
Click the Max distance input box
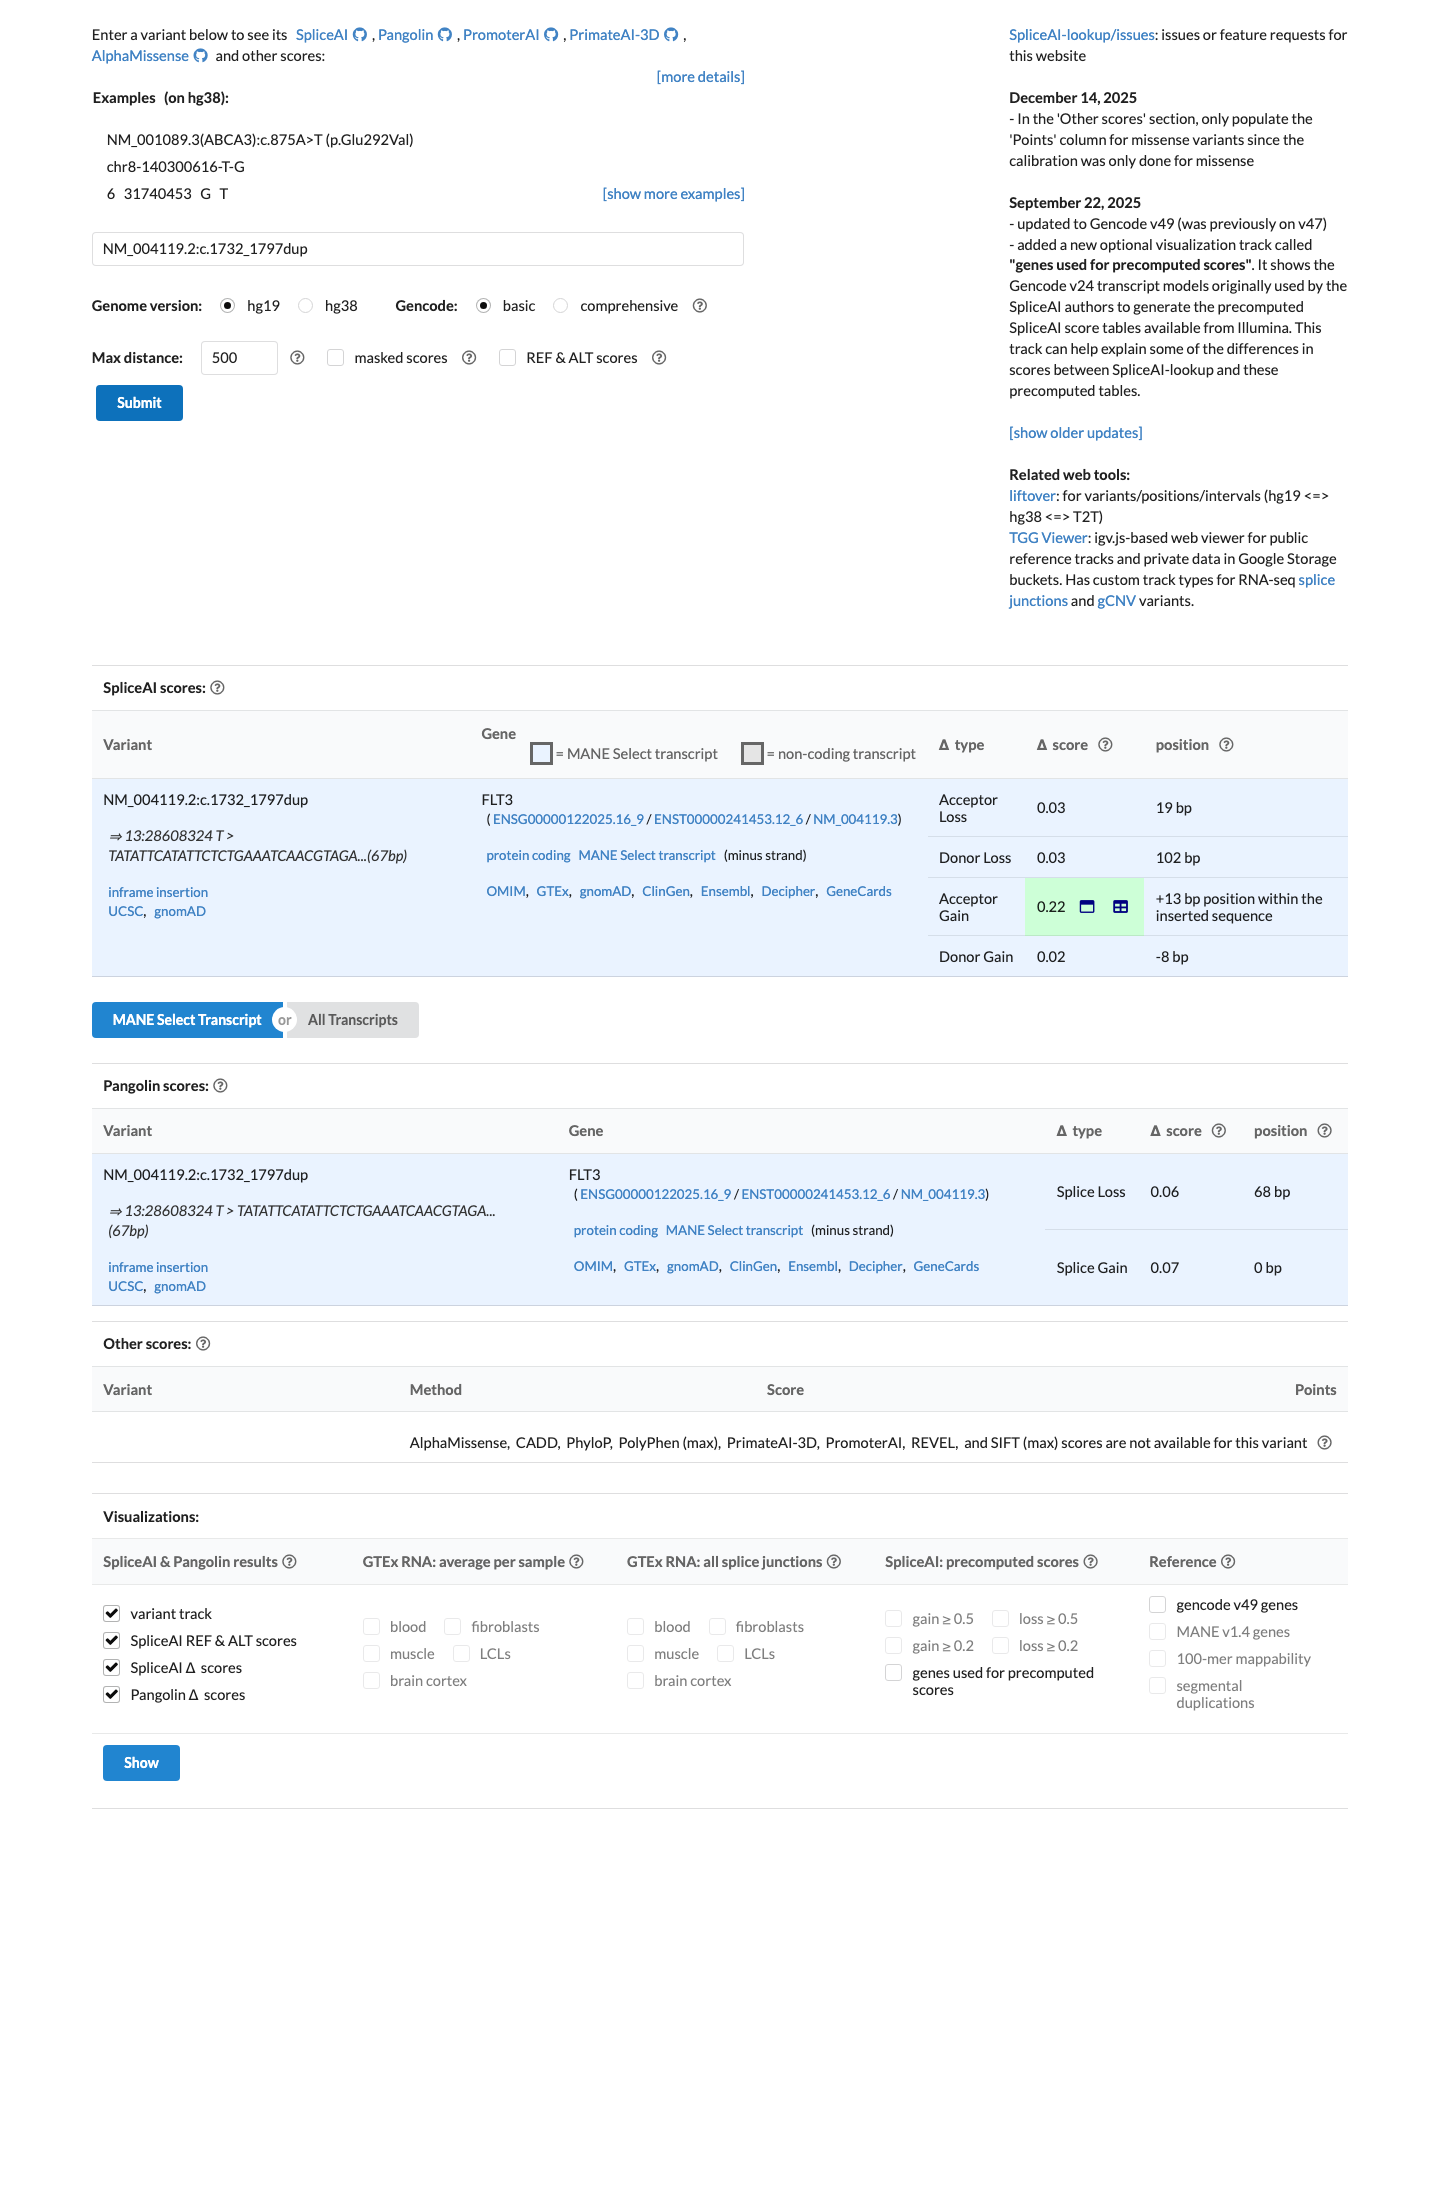pyautogui.click(x=239, y=358)
